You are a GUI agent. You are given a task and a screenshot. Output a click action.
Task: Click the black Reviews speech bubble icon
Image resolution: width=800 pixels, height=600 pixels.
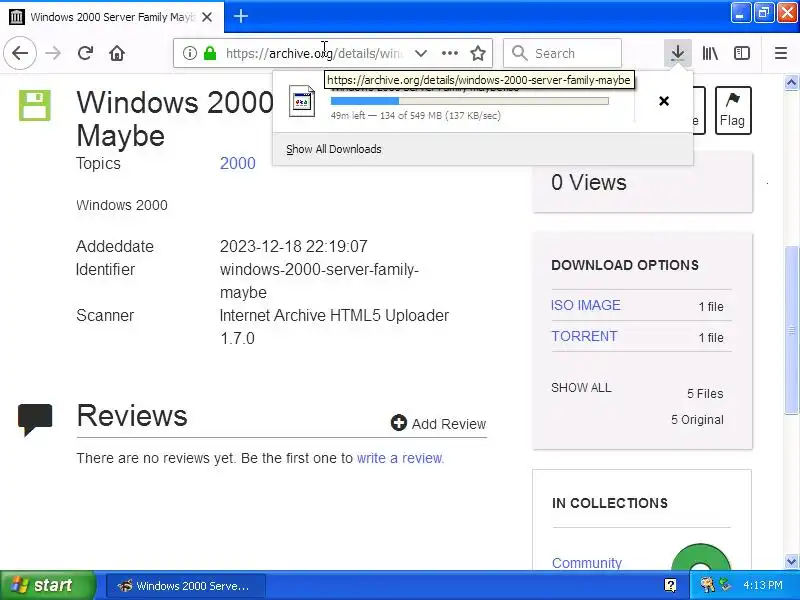point(35,419)
